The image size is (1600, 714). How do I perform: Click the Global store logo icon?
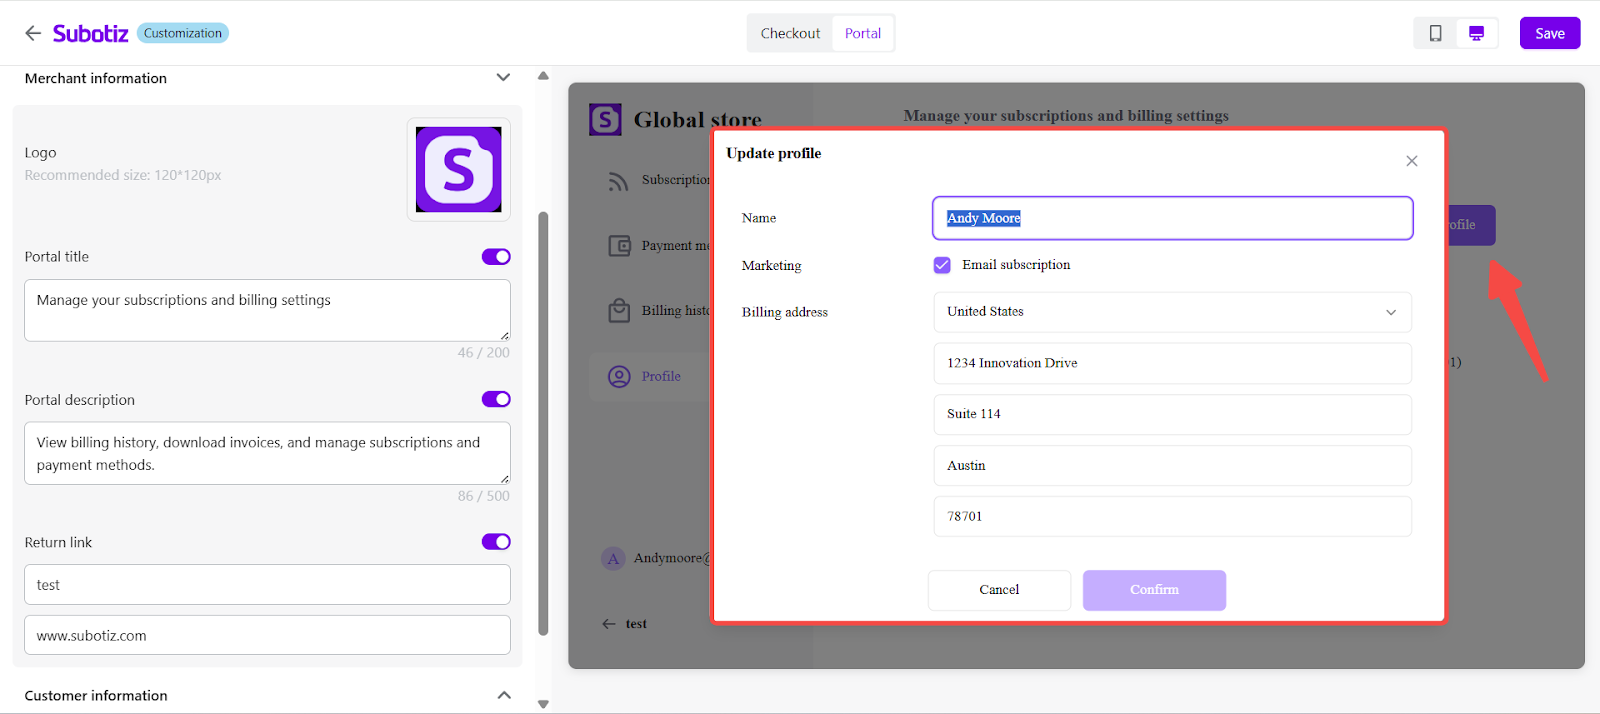point(605,120)
